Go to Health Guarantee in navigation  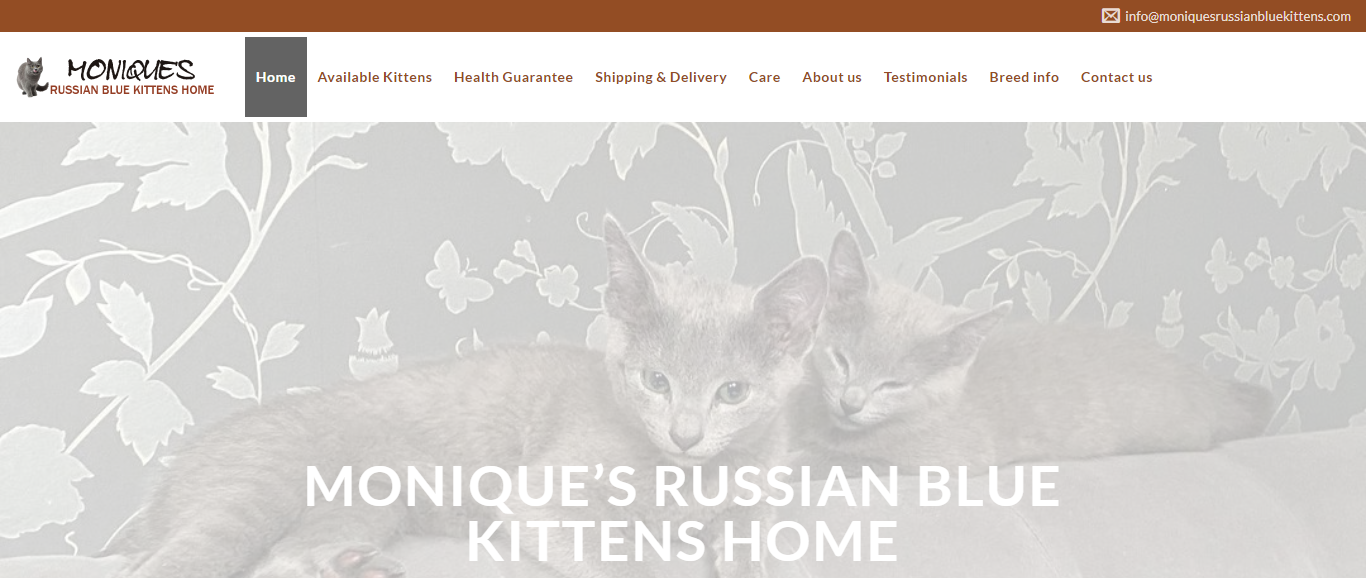pyautogui.click(x=513, y=77)
